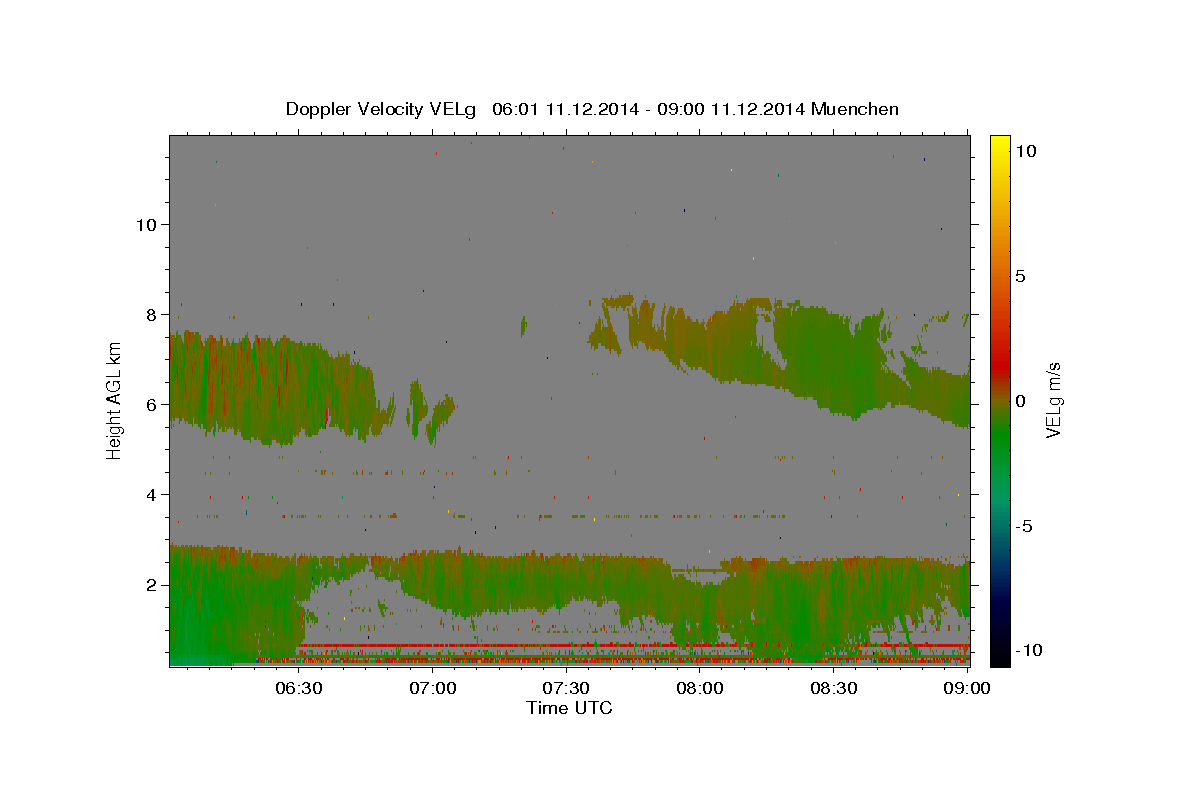
Task: Click the height tick label '8'
Action: pos(151,314)
